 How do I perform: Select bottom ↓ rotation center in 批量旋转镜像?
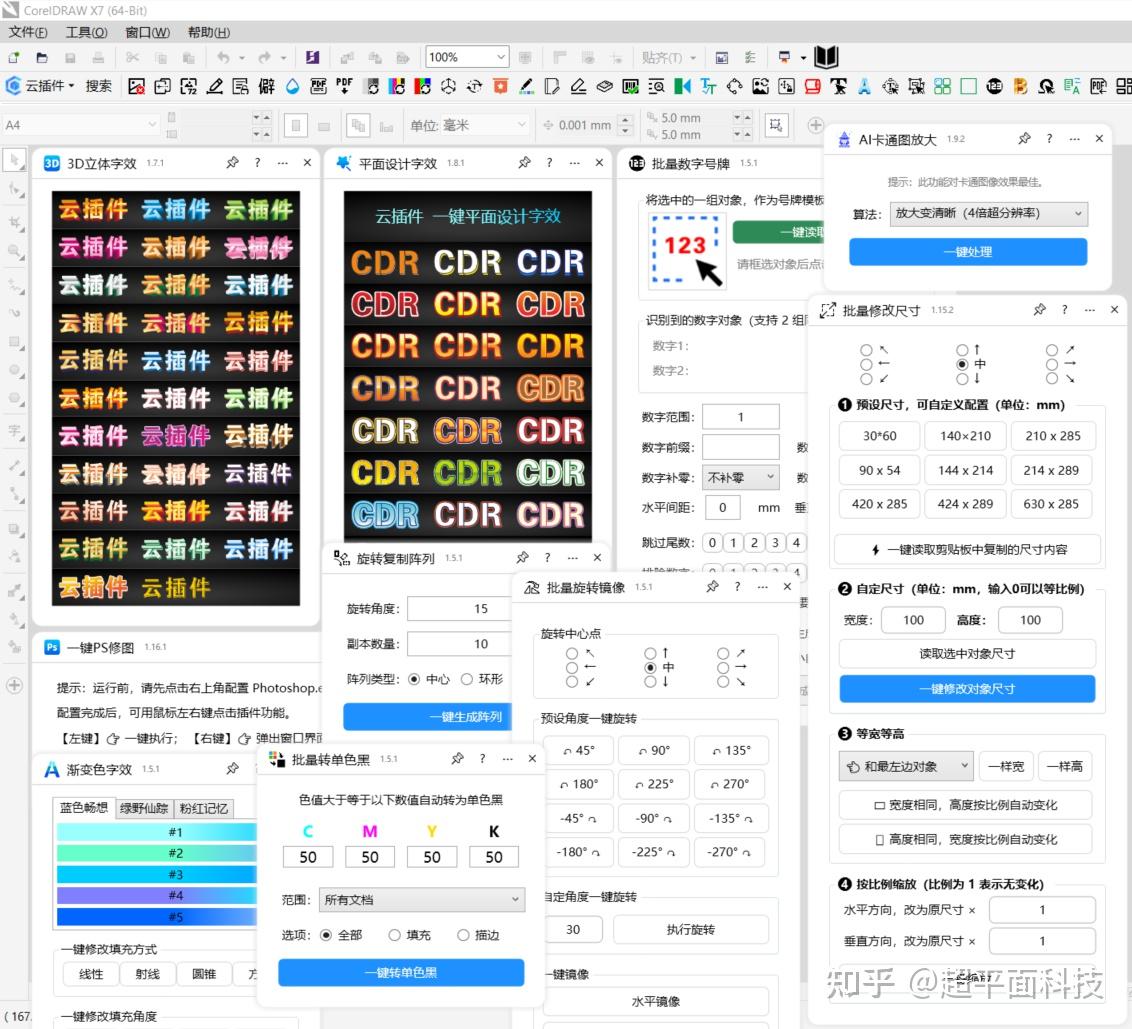point(650,682)
